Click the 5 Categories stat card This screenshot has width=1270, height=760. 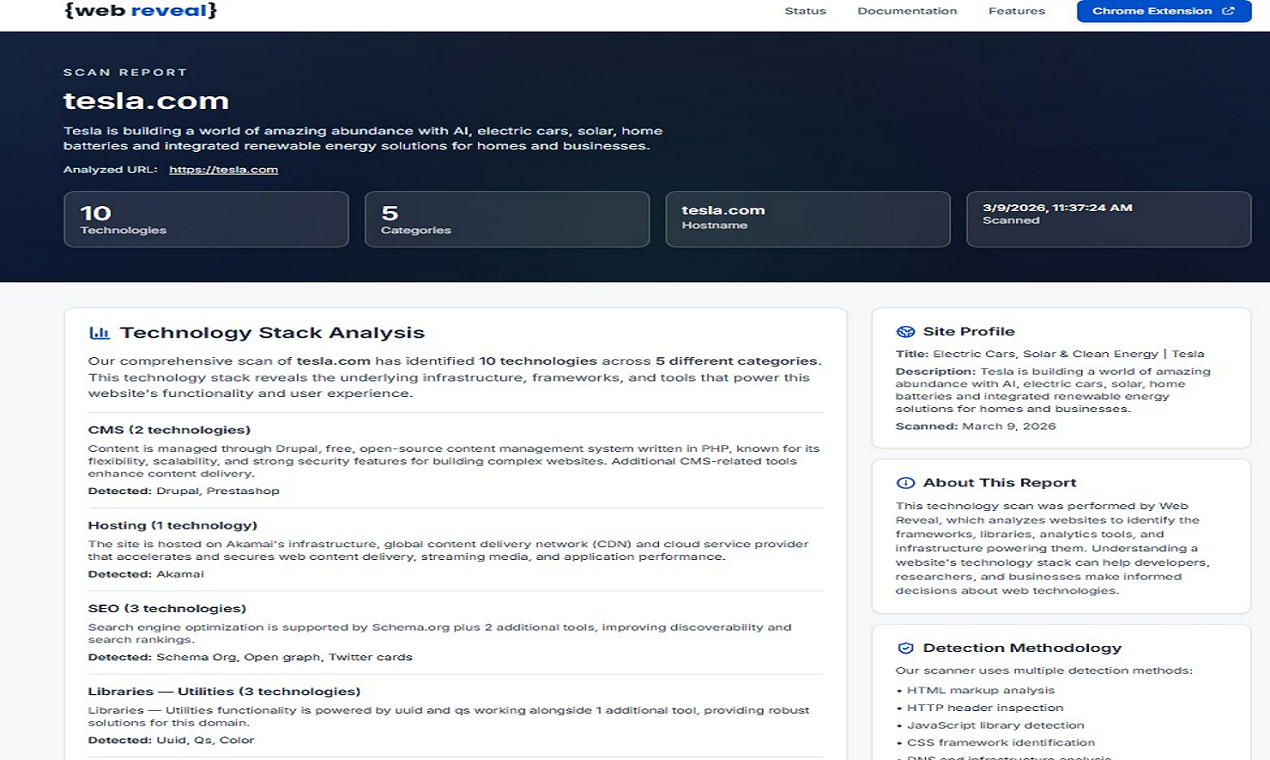tap(507, 219)
